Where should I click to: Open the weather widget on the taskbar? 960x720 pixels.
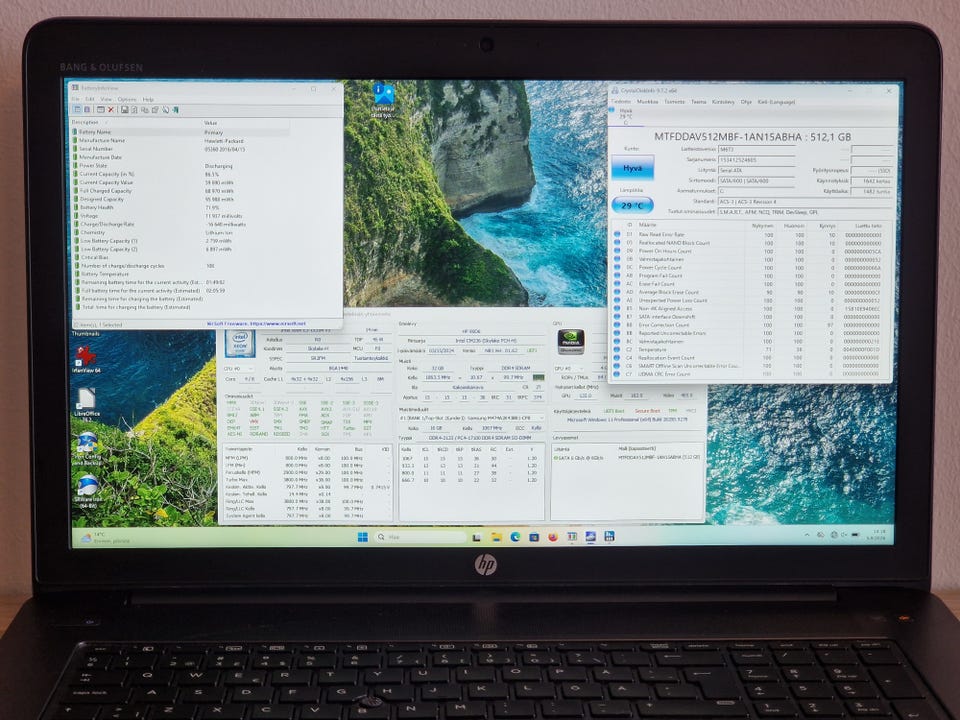pos(104,538)
